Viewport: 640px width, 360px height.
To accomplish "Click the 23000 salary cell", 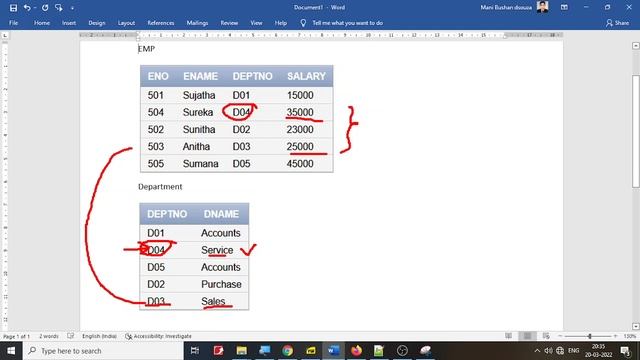I will pyautogui.click(x=300, y=129).
